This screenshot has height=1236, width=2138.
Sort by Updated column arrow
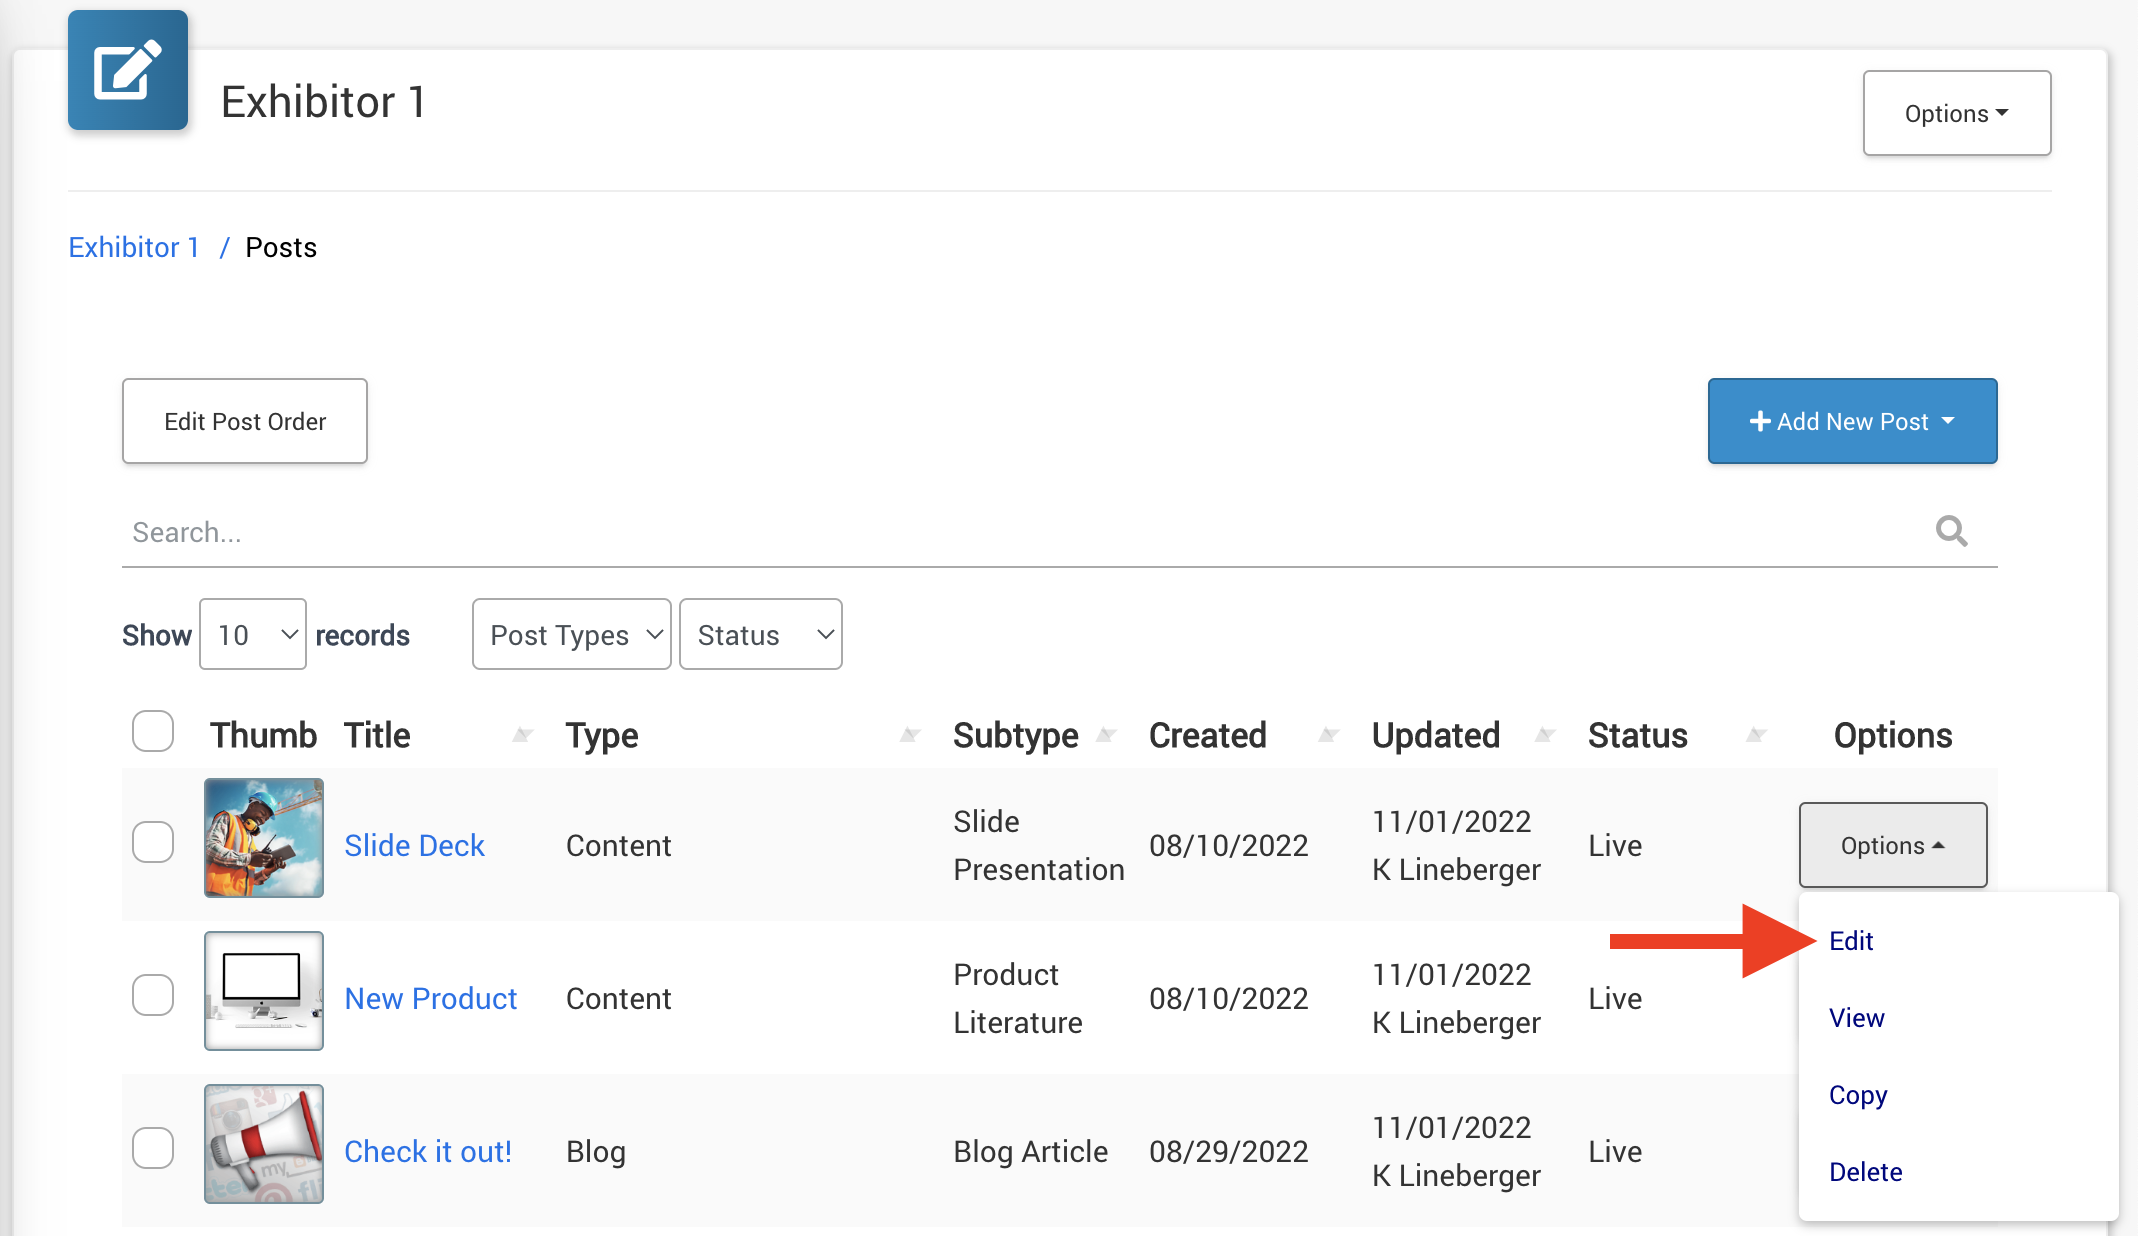[1545, 736]
